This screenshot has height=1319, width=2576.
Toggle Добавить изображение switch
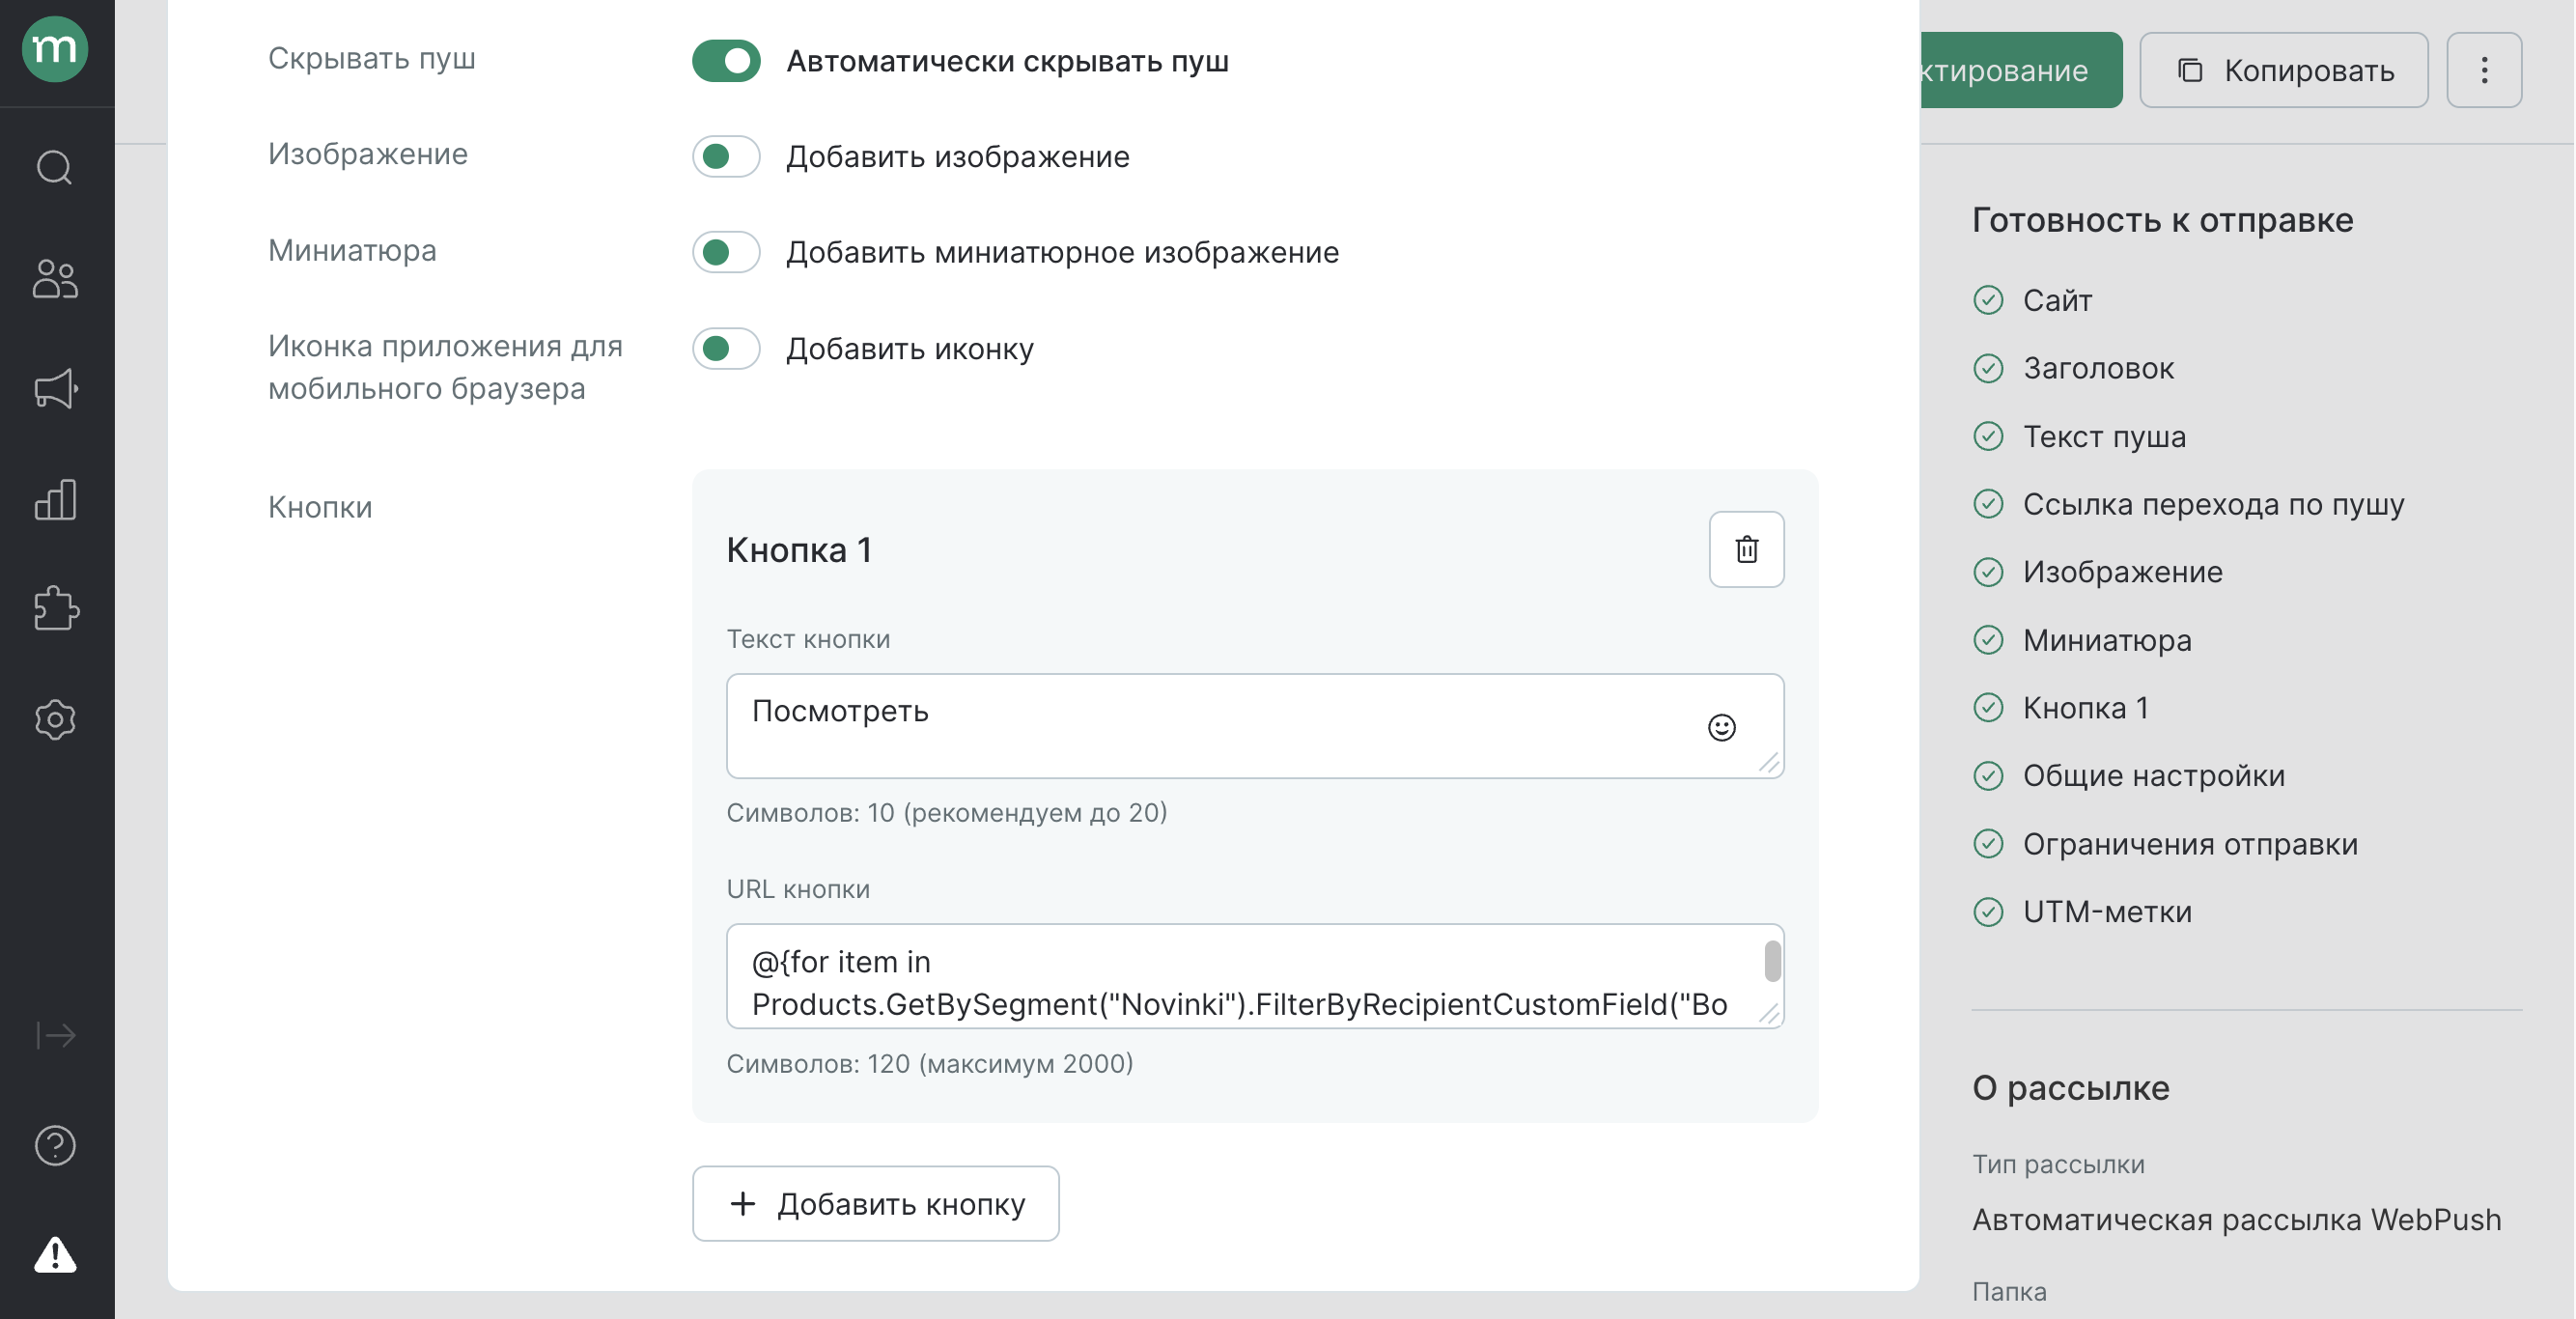726,156
